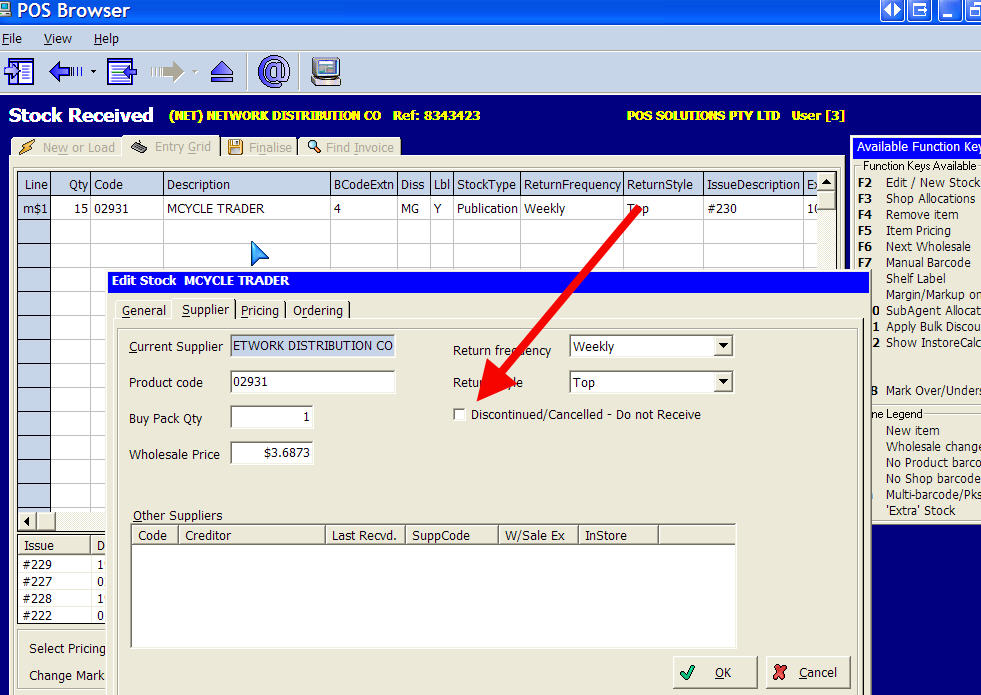Click the Cancel button
This screenshot has height=695, width=981.
coord(808,672)
